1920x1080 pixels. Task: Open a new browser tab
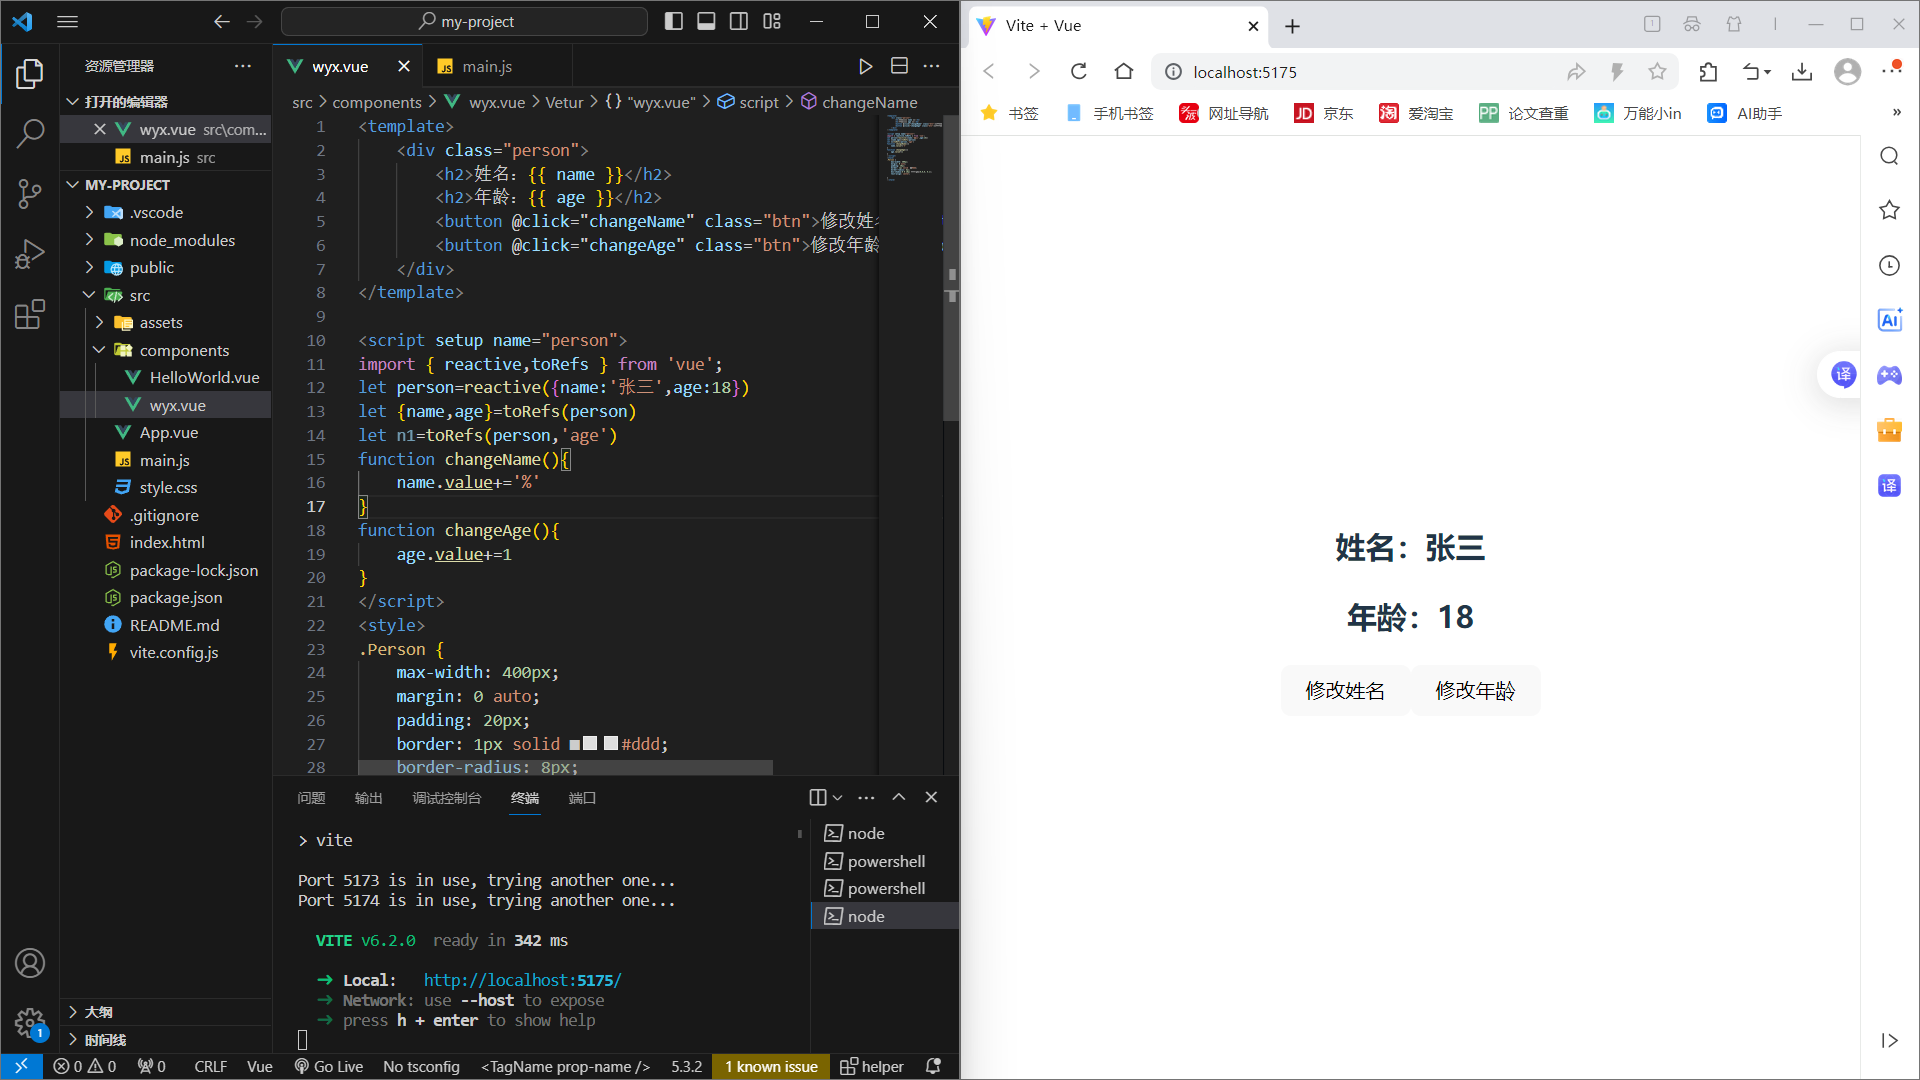tap(1292, 26)
